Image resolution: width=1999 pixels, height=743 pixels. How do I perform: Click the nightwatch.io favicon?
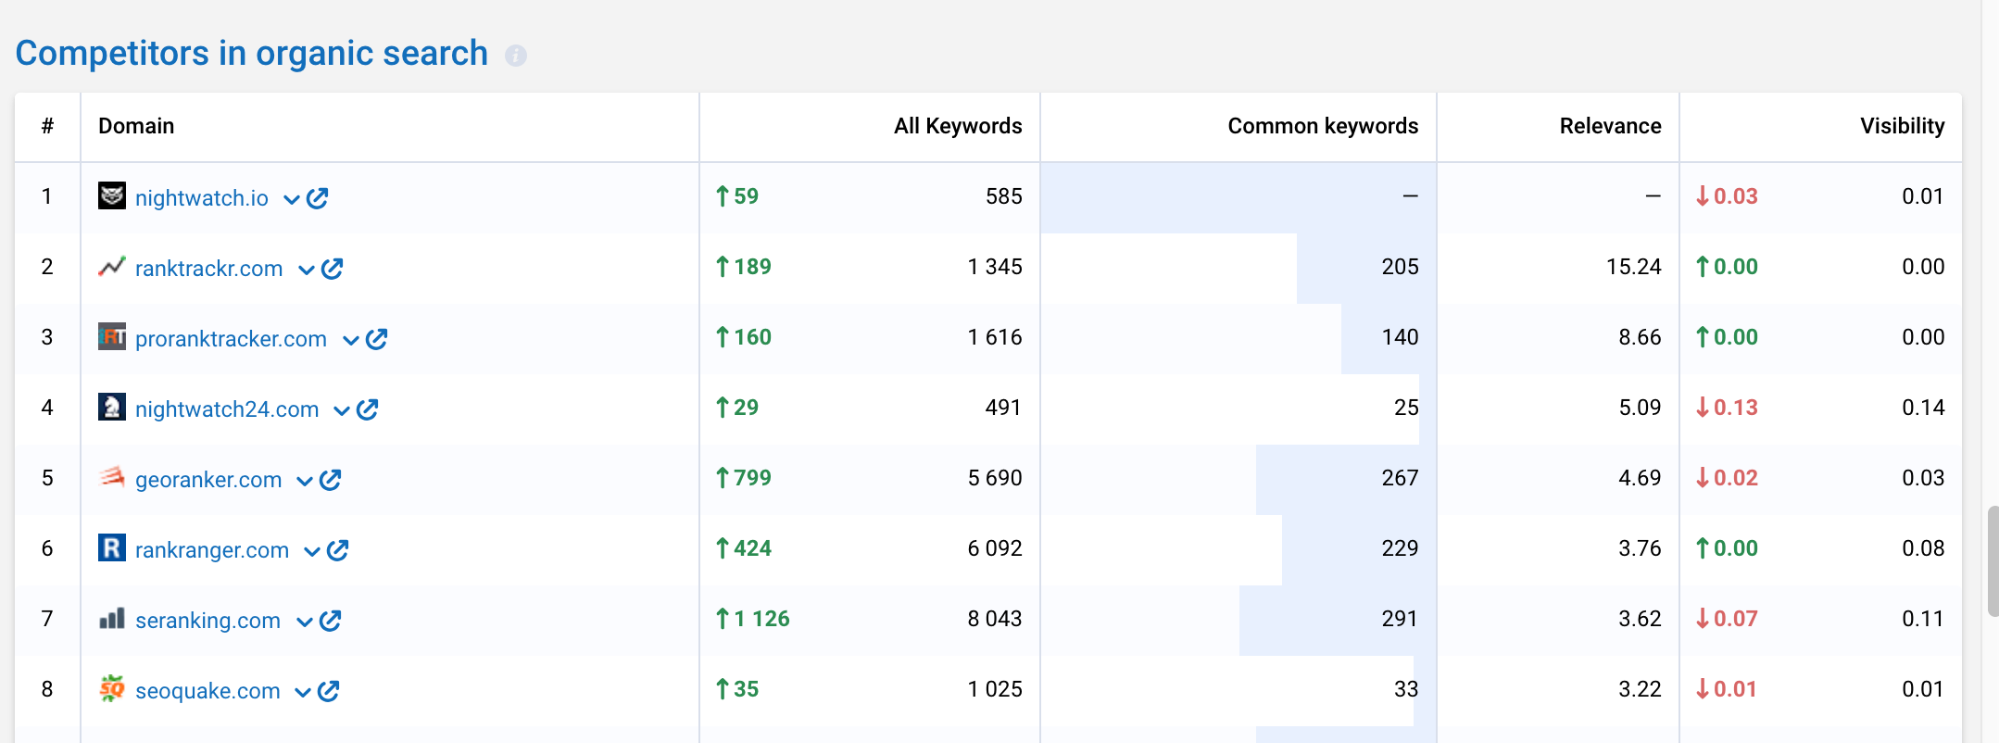(x=112, y=196)
